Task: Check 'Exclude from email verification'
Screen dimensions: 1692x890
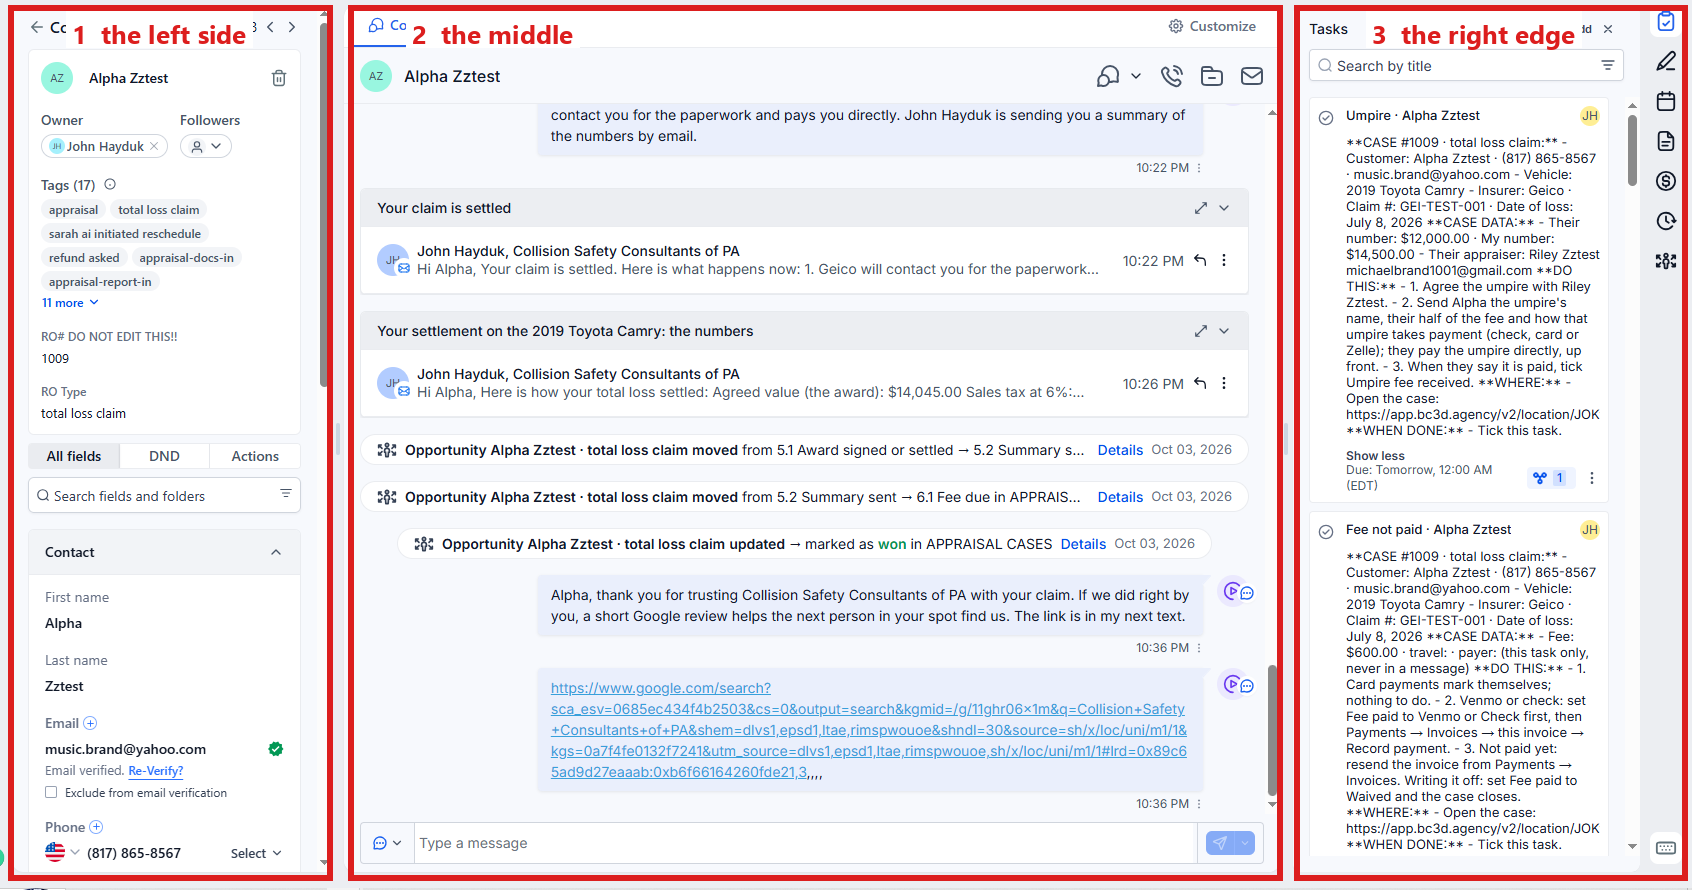Action: point(51,792)
